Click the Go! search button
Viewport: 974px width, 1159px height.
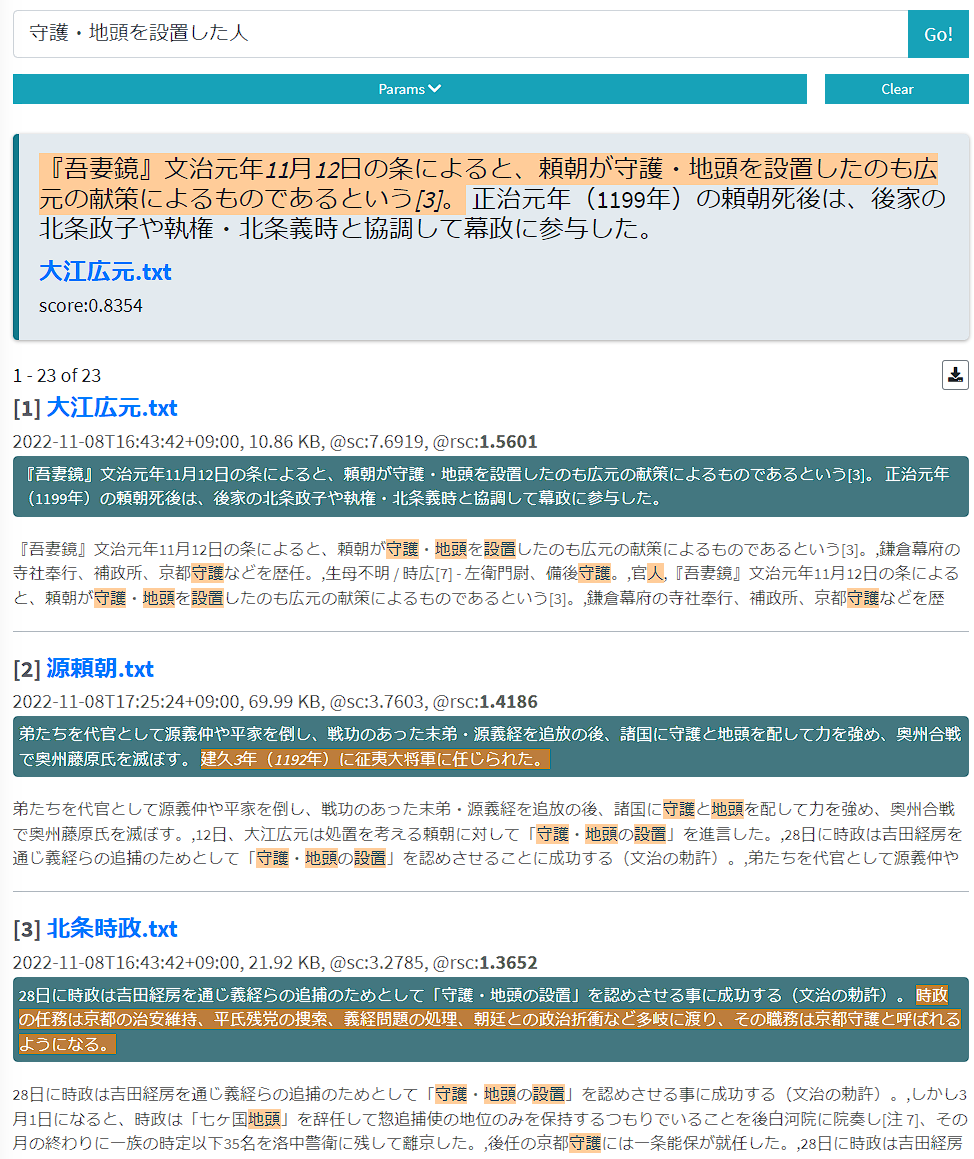pyautogui.click(x=937, y=34)
